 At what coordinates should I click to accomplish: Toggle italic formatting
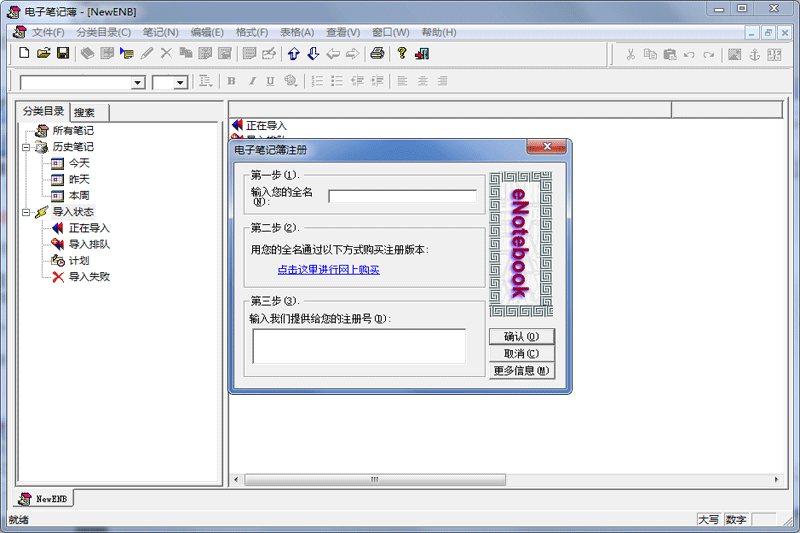click(x=252, y=81)
